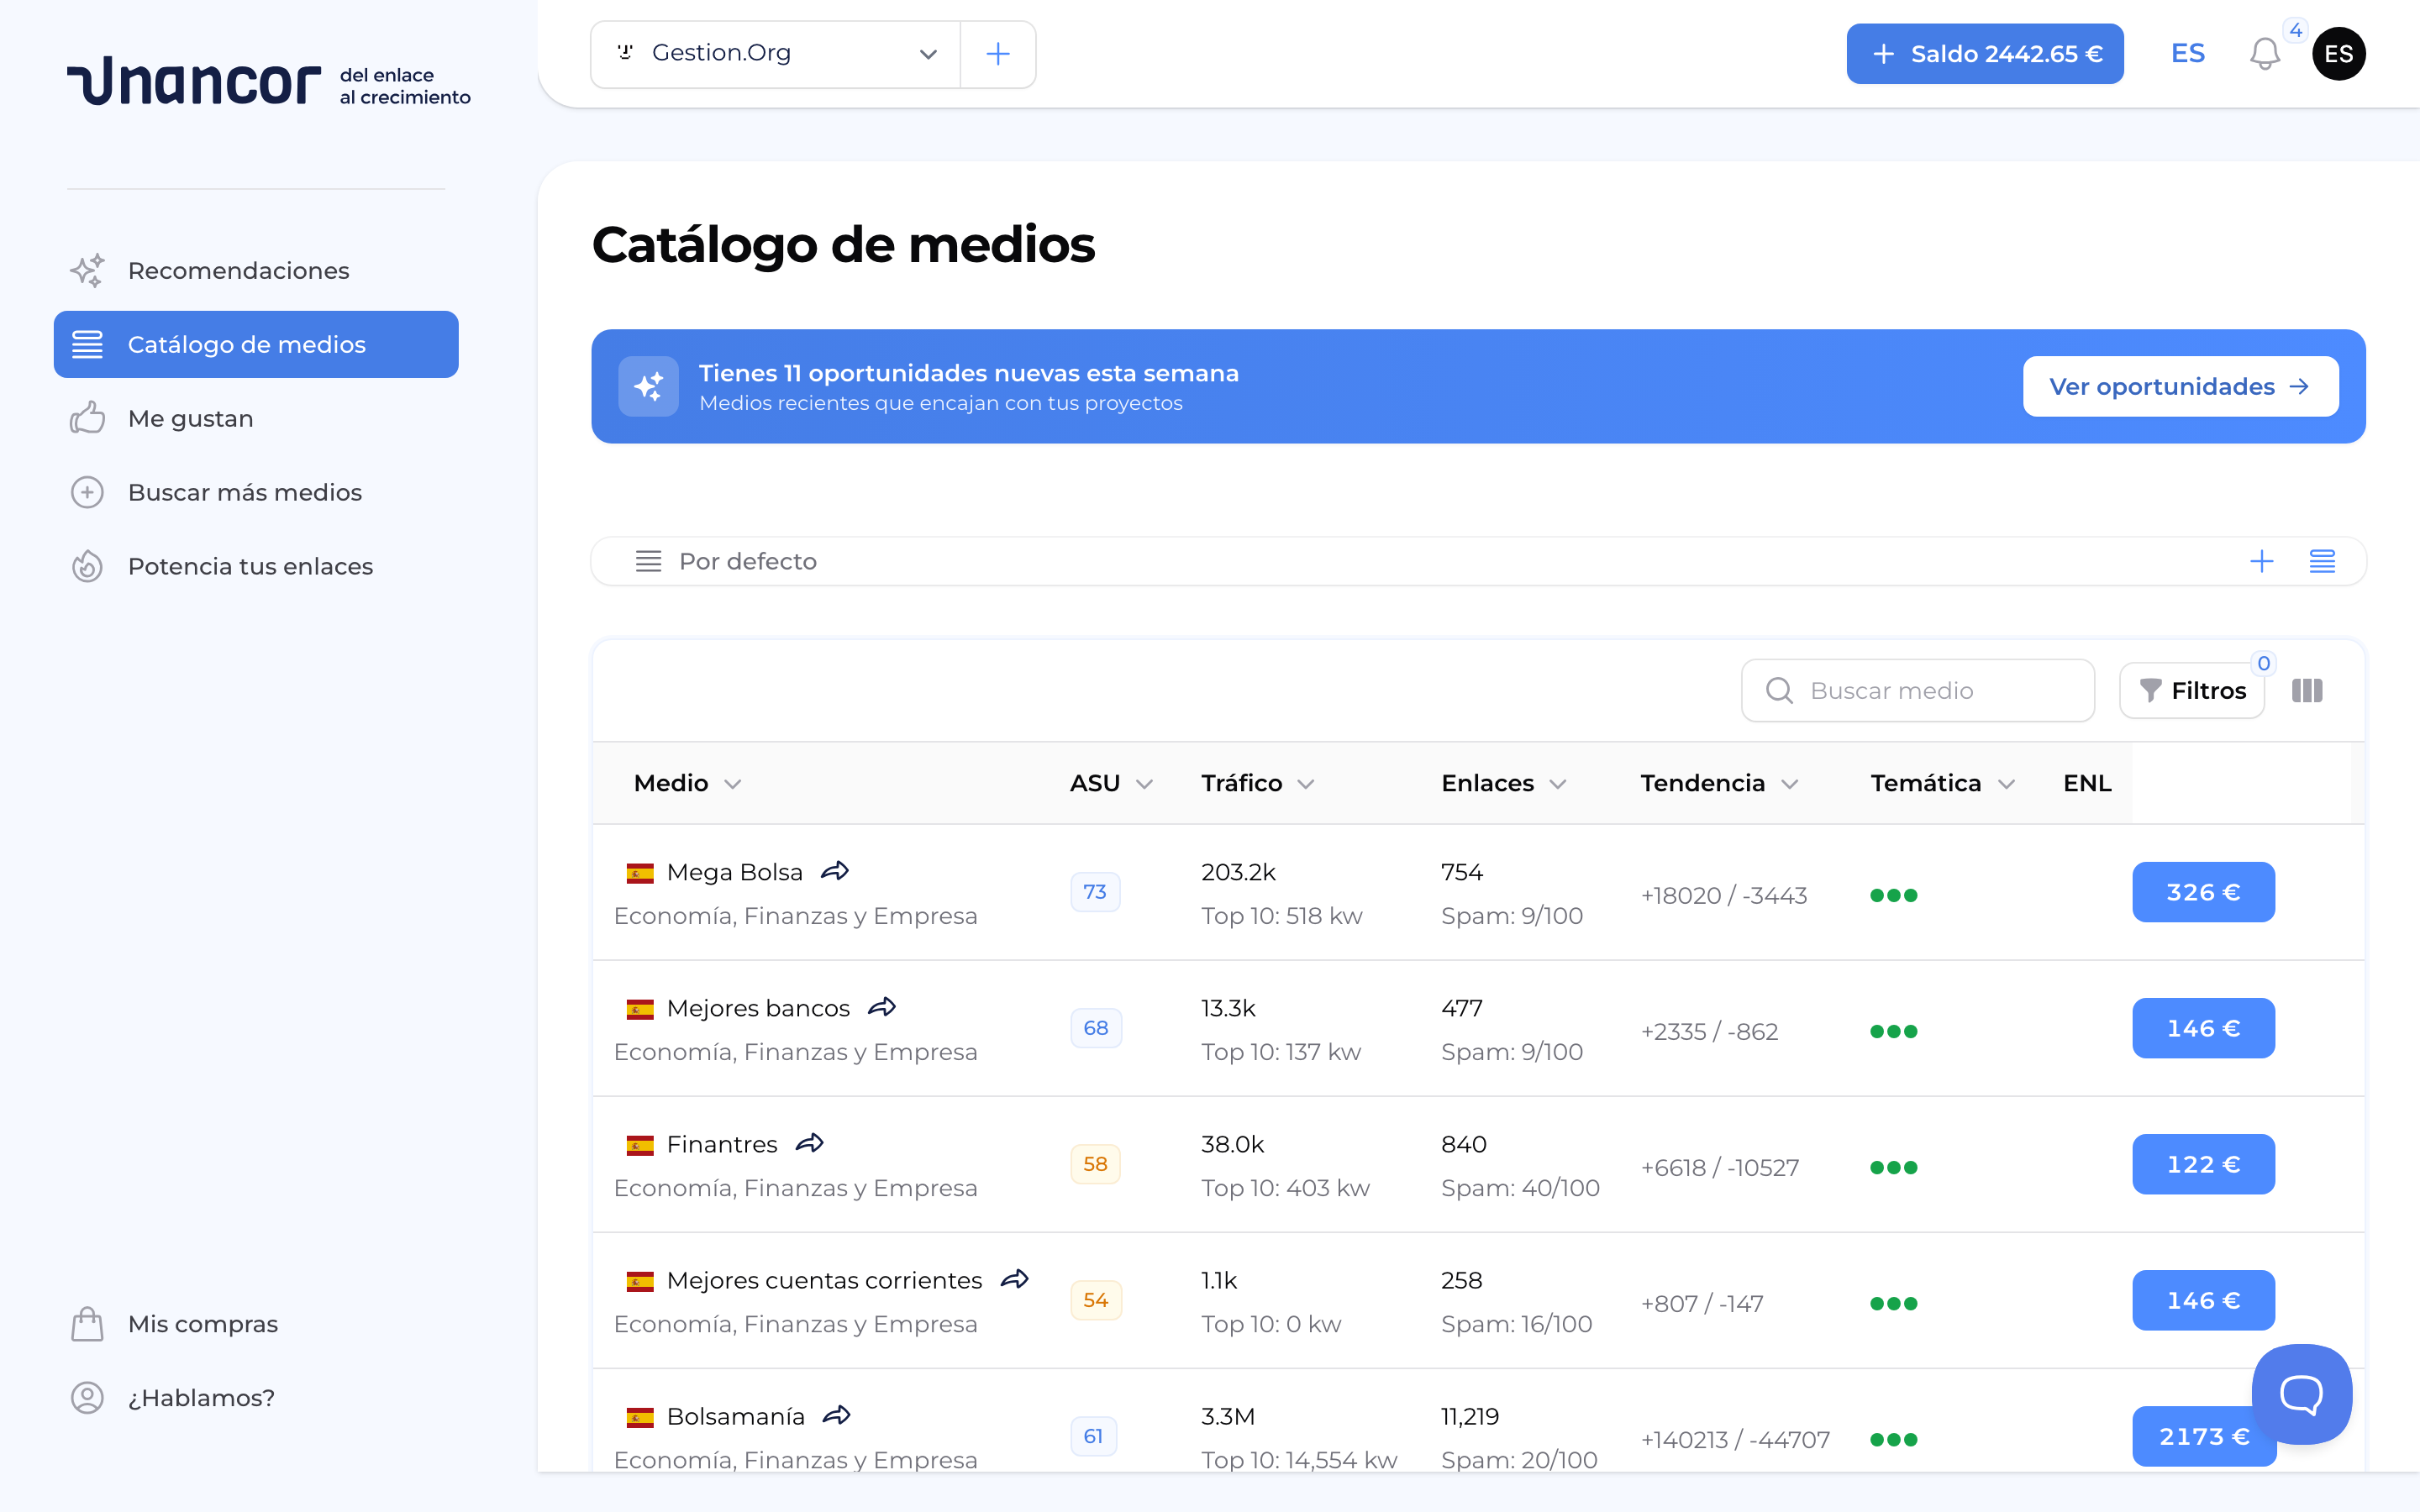Open the Buscar más medios plus icon
Screen dimensions: 2420x1512
coord(88,492)
